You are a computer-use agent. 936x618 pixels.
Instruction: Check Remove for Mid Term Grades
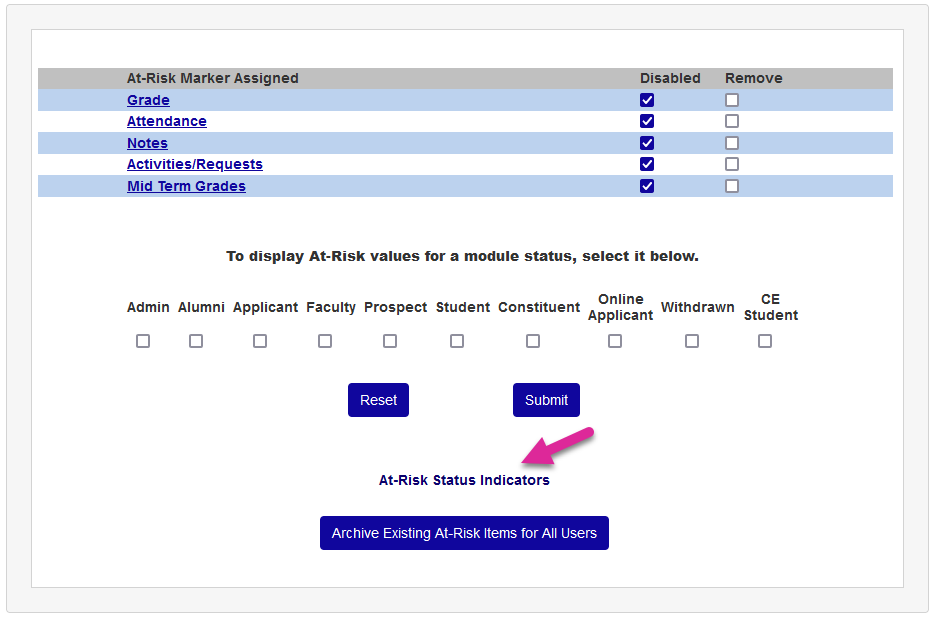click(732, 186)
